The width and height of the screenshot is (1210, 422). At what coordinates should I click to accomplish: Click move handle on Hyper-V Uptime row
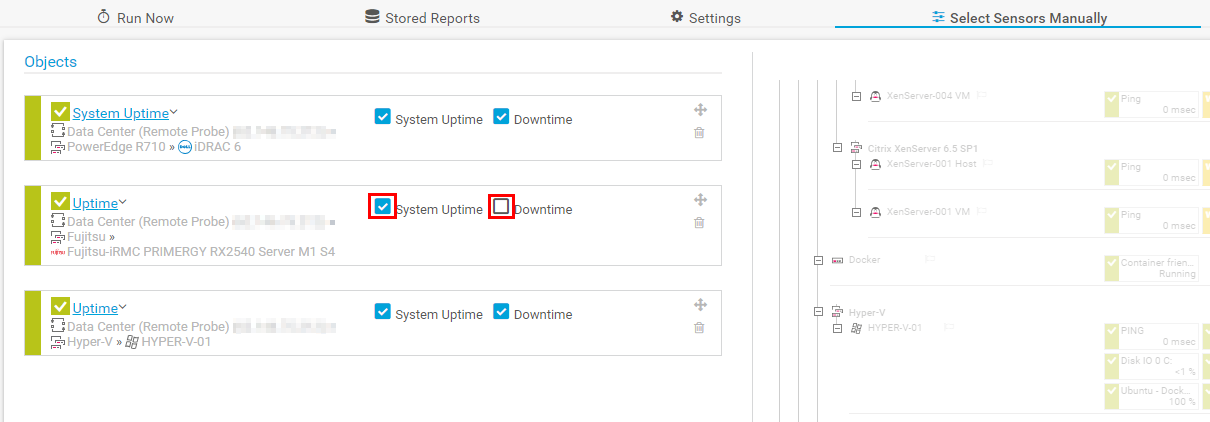[700, 305]
